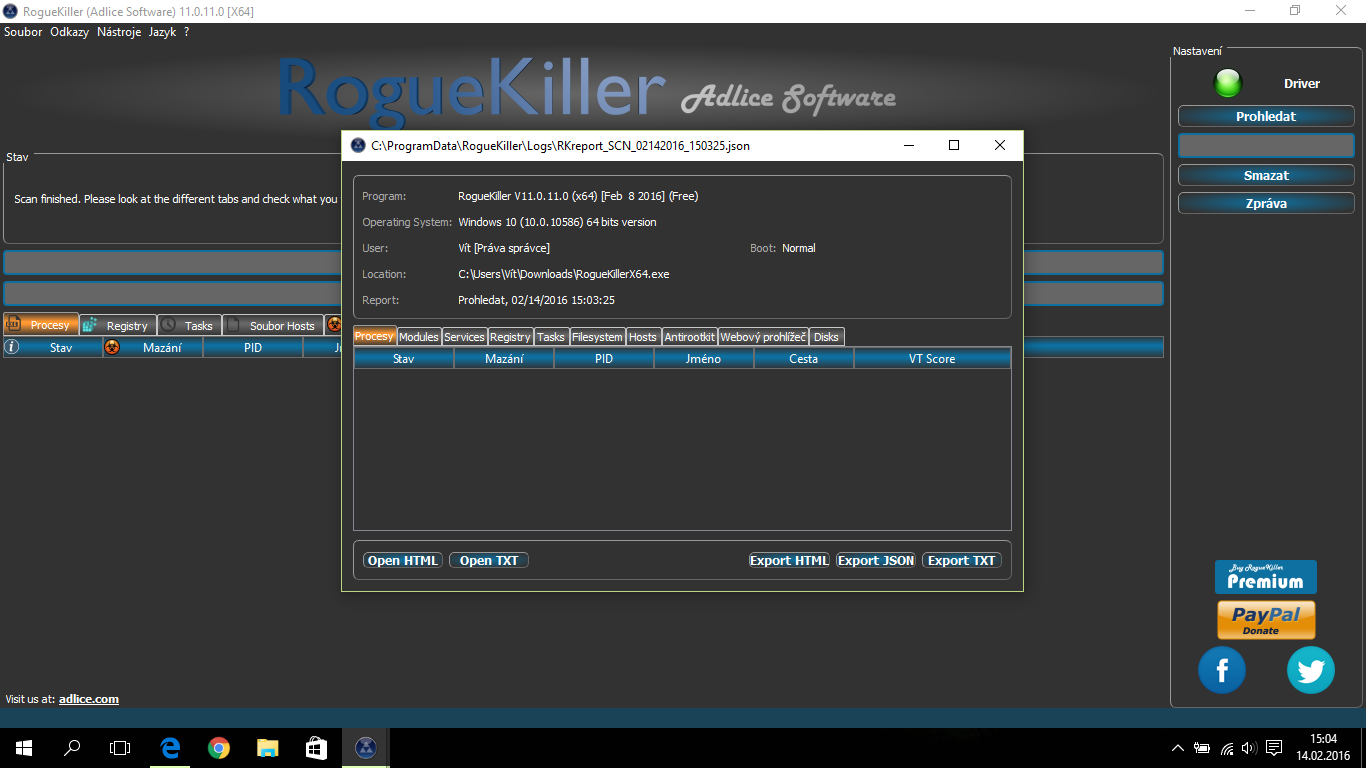Image resolution: width=1366 pixels, height=768 pixels.
Task: Open the Soubor menu
Action: click(x=23, y=32)
